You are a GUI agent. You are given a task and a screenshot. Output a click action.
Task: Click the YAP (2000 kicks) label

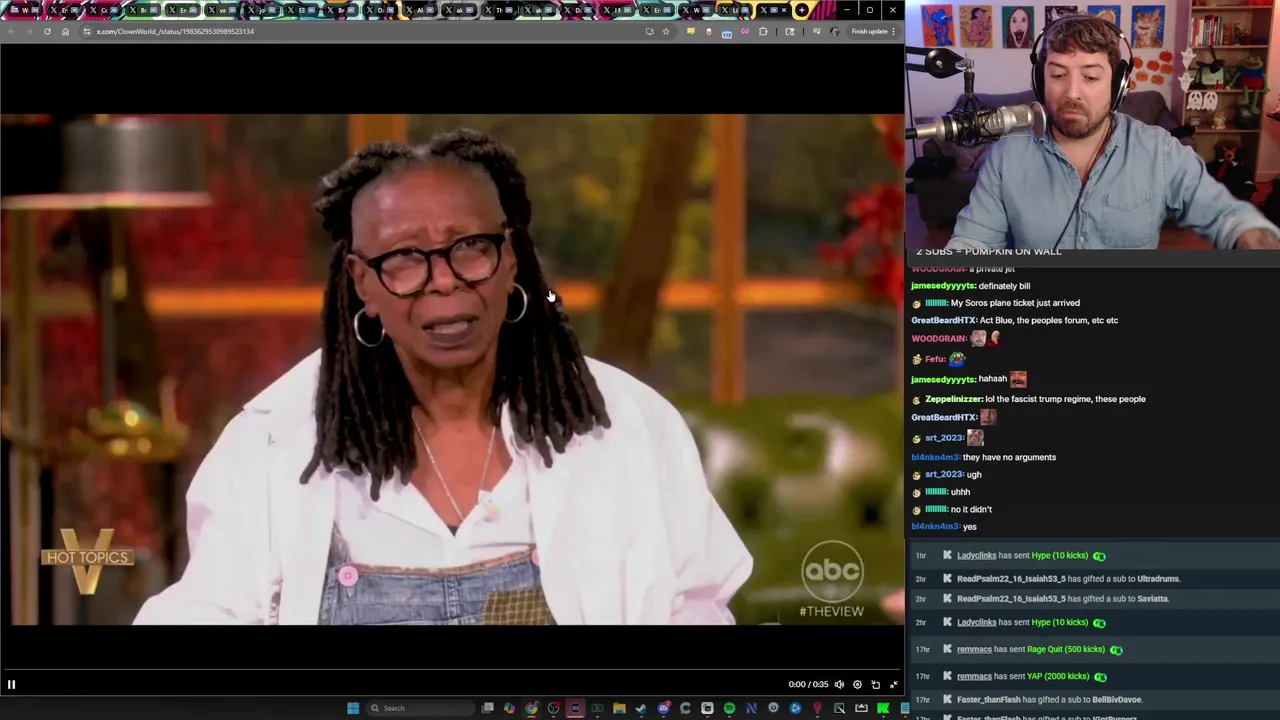1058,676
